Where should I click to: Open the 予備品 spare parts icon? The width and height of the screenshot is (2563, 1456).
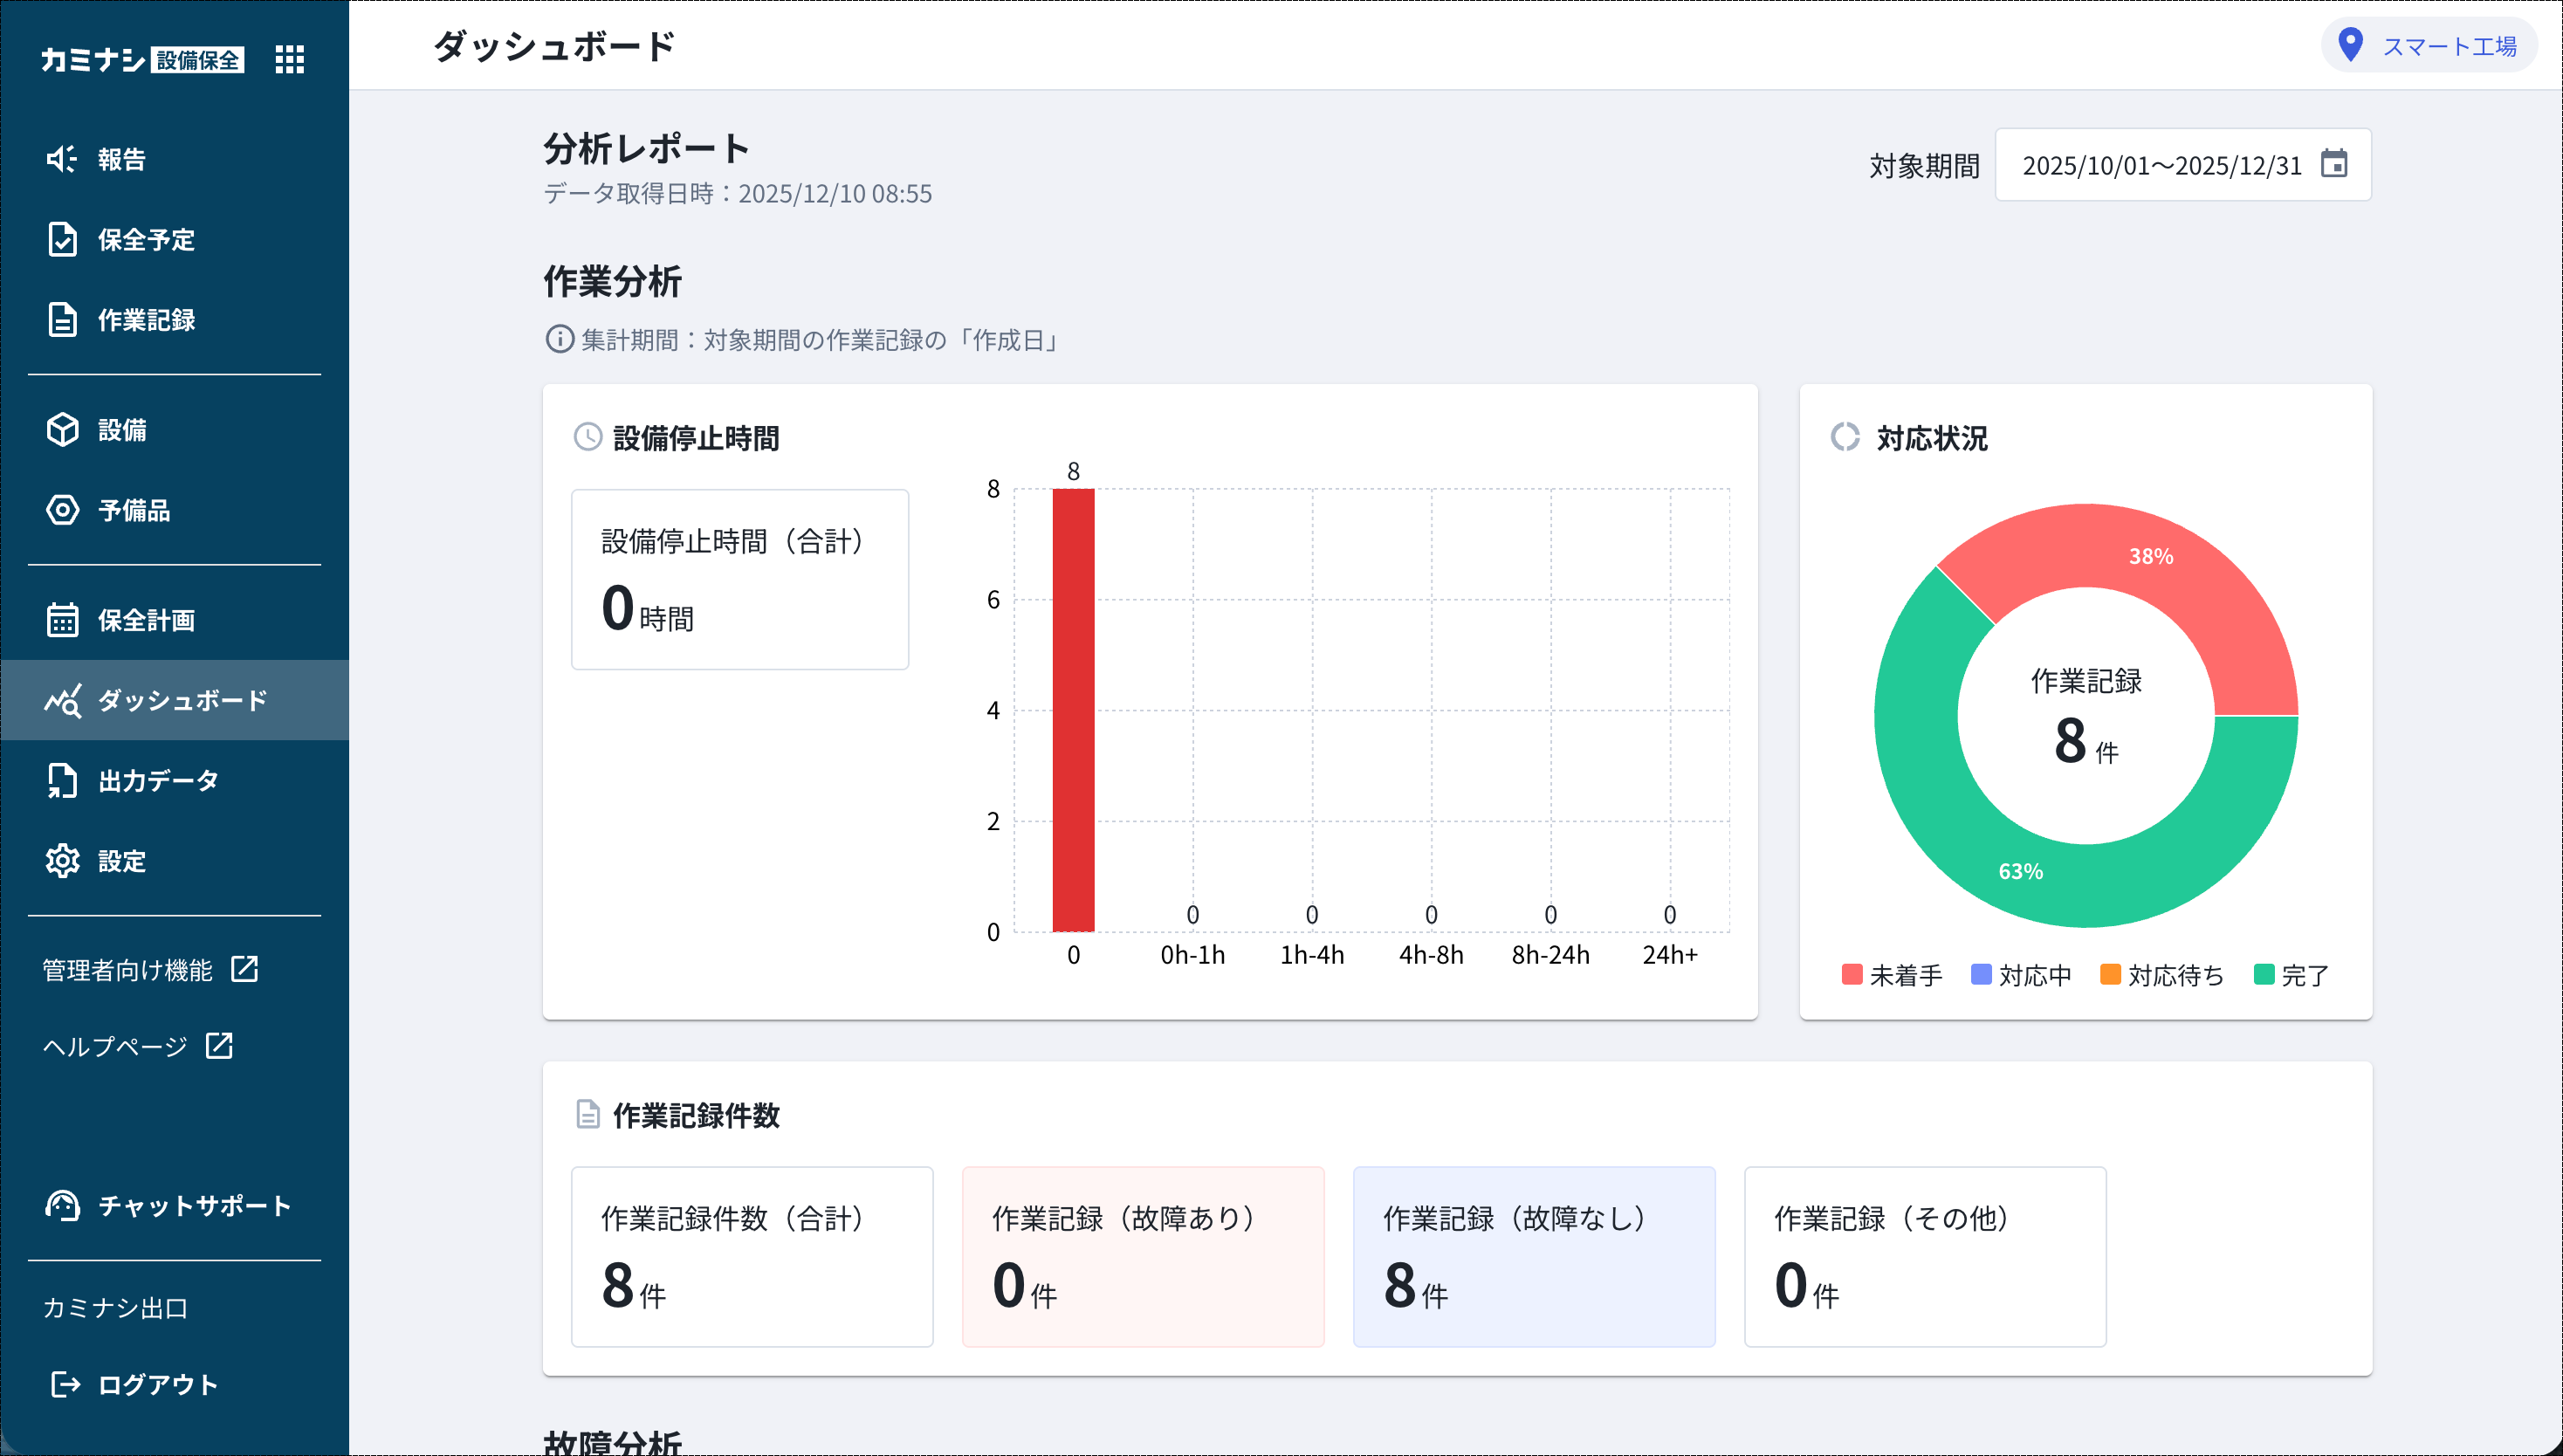tap(62, 510)
